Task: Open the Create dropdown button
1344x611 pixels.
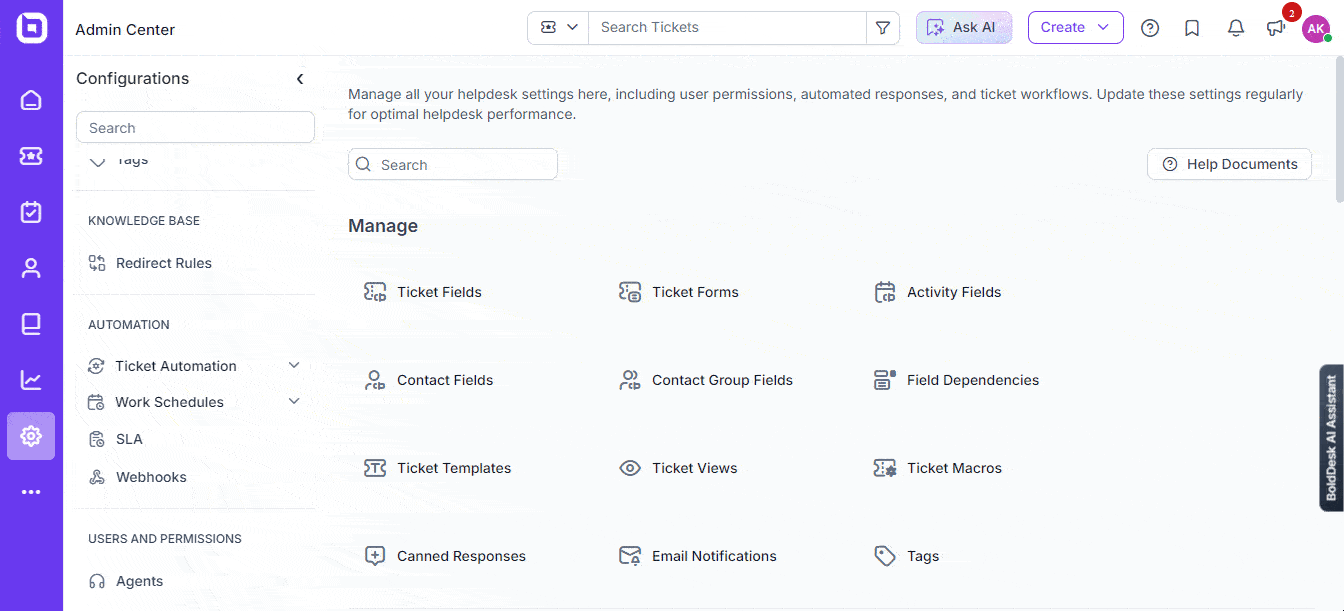Action: tap(1075, 28)
